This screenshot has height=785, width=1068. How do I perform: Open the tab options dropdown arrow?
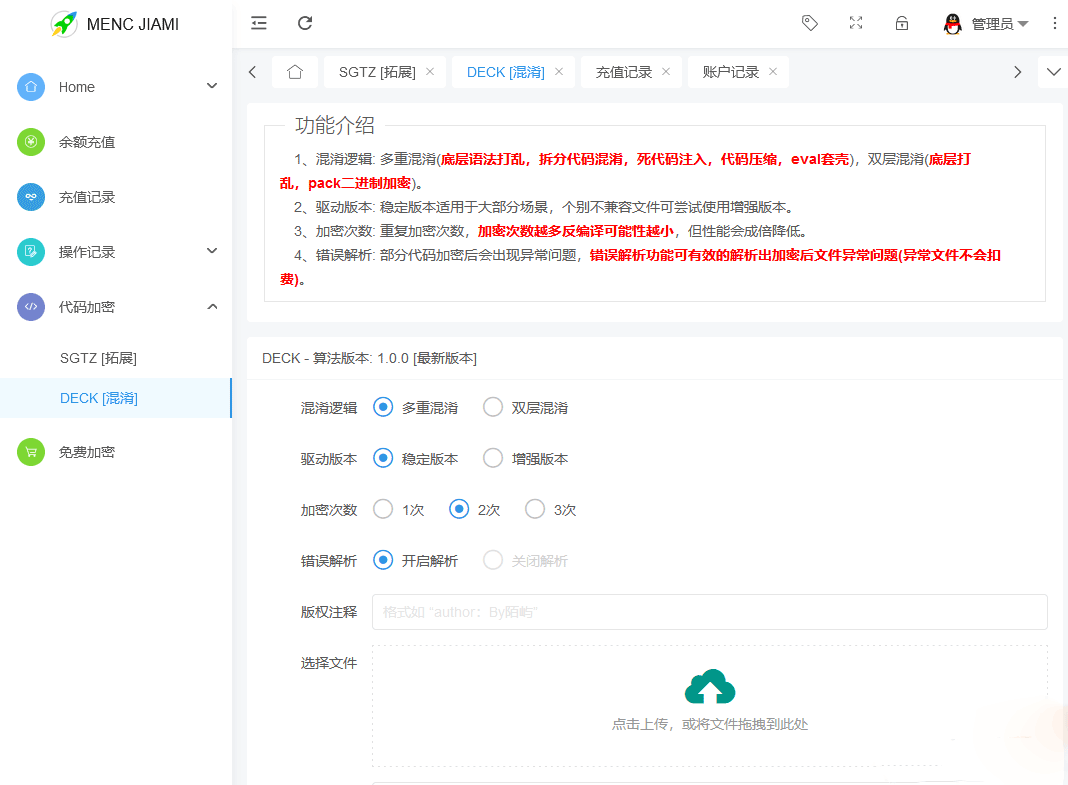click(1053, 71)
